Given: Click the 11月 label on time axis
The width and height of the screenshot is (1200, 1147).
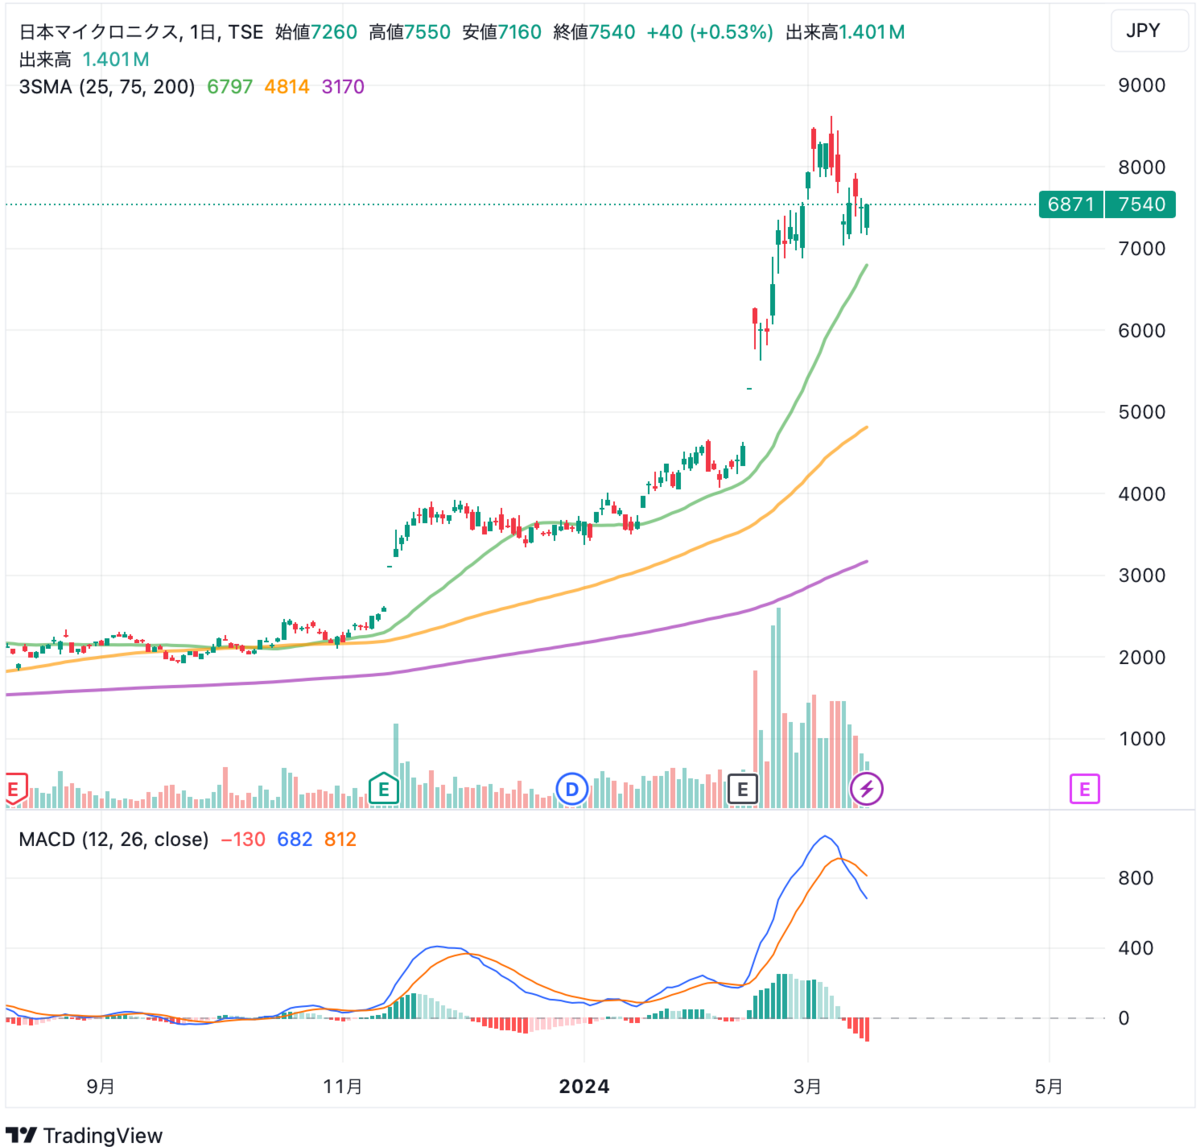Looking at the screenshot, I should click(x=343, y=1087).
